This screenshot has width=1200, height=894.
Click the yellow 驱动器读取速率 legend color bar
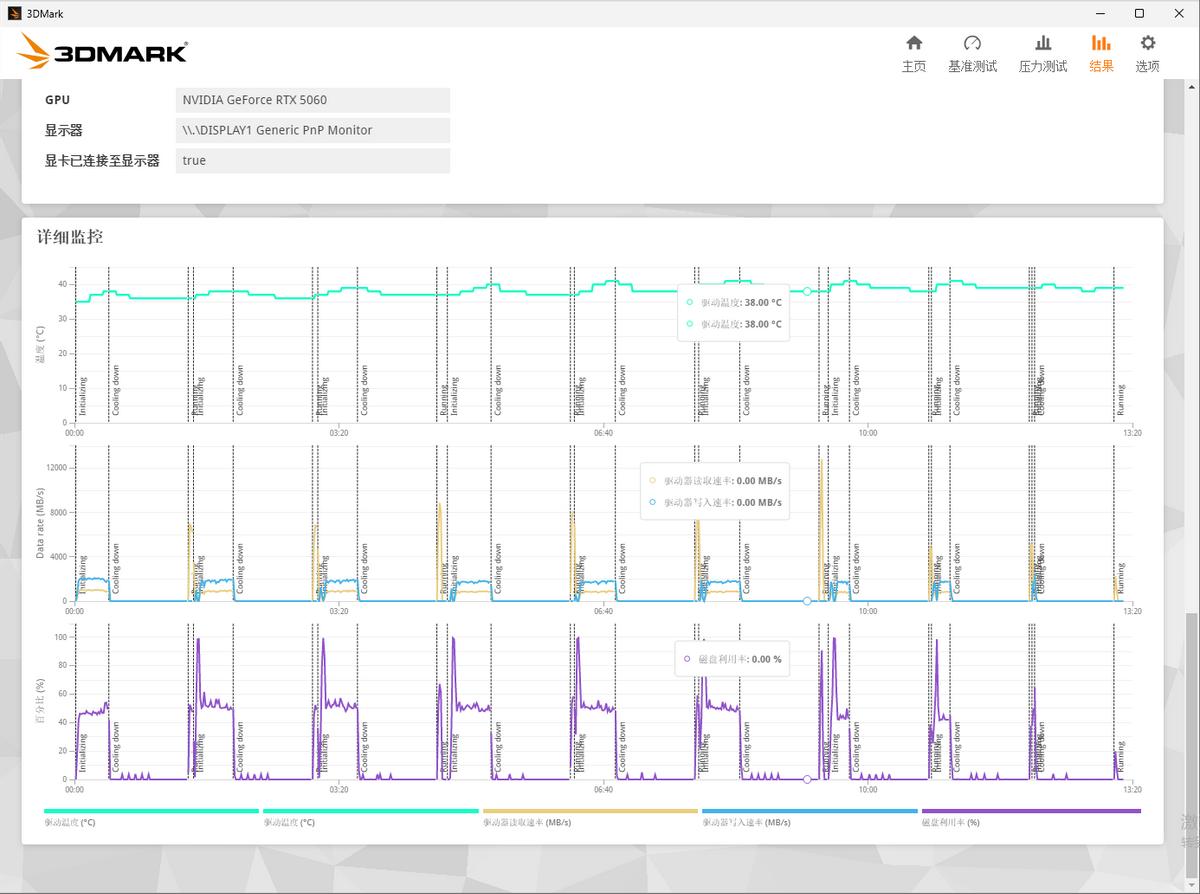coord(589,811)
